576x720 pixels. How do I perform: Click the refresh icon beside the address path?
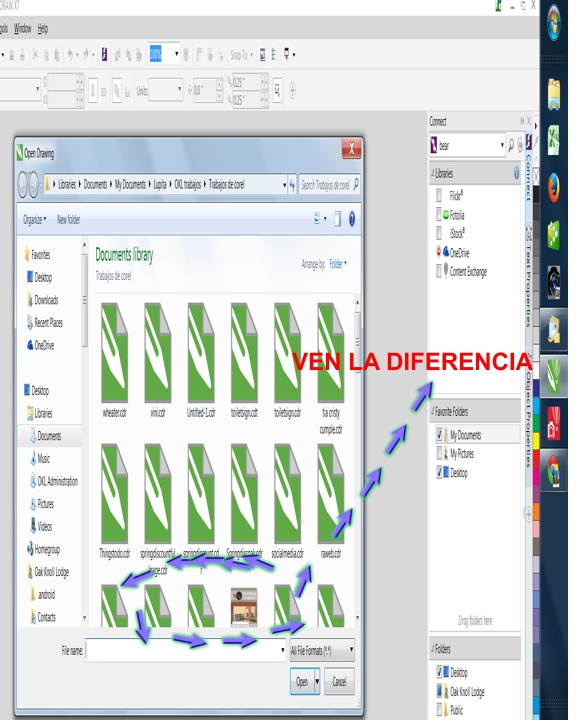point(292,185)
